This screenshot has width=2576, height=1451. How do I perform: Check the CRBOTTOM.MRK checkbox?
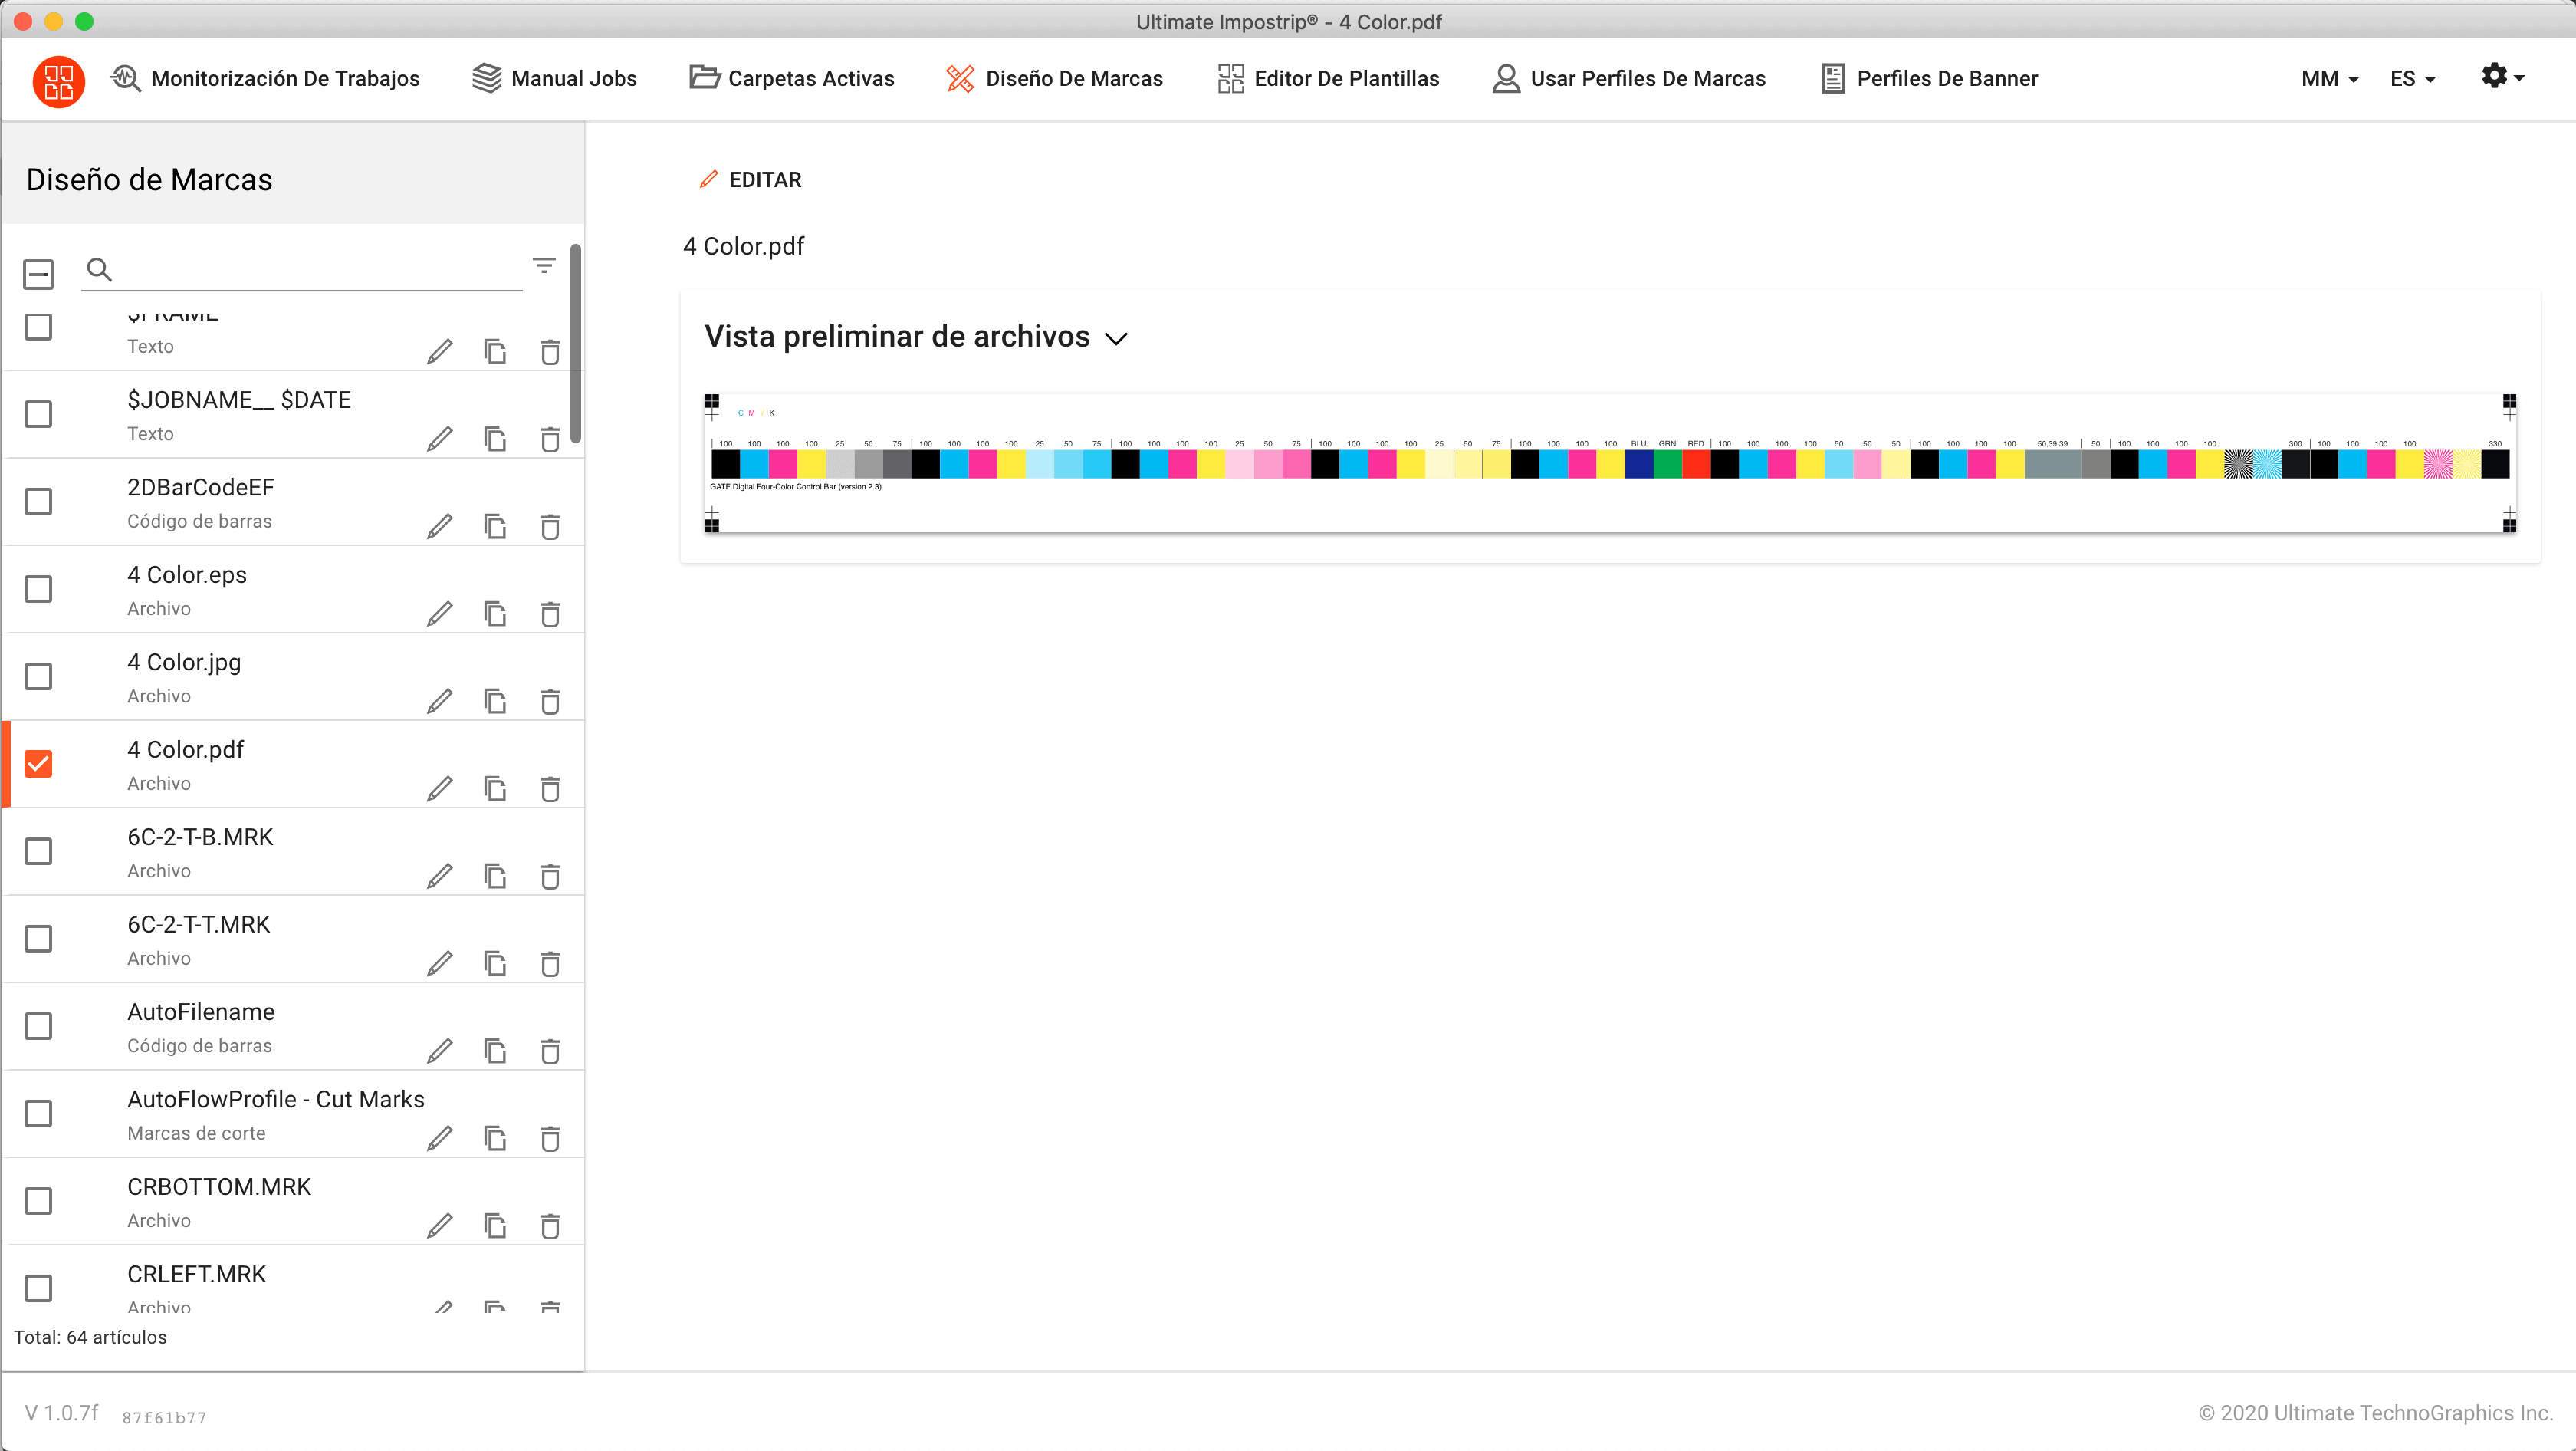pyautogui.click(x=38, y=1201)
